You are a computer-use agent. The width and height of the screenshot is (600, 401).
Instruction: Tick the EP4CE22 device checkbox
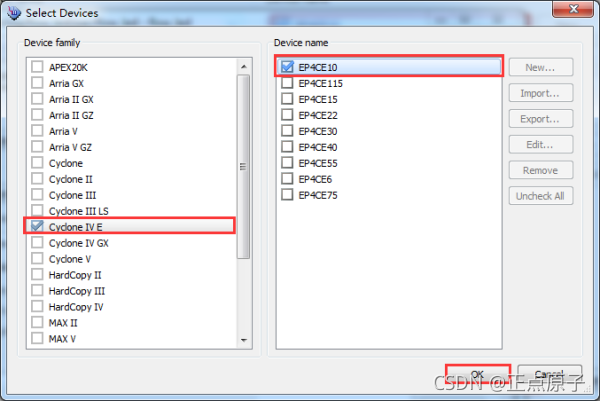(x=287, y=115)
